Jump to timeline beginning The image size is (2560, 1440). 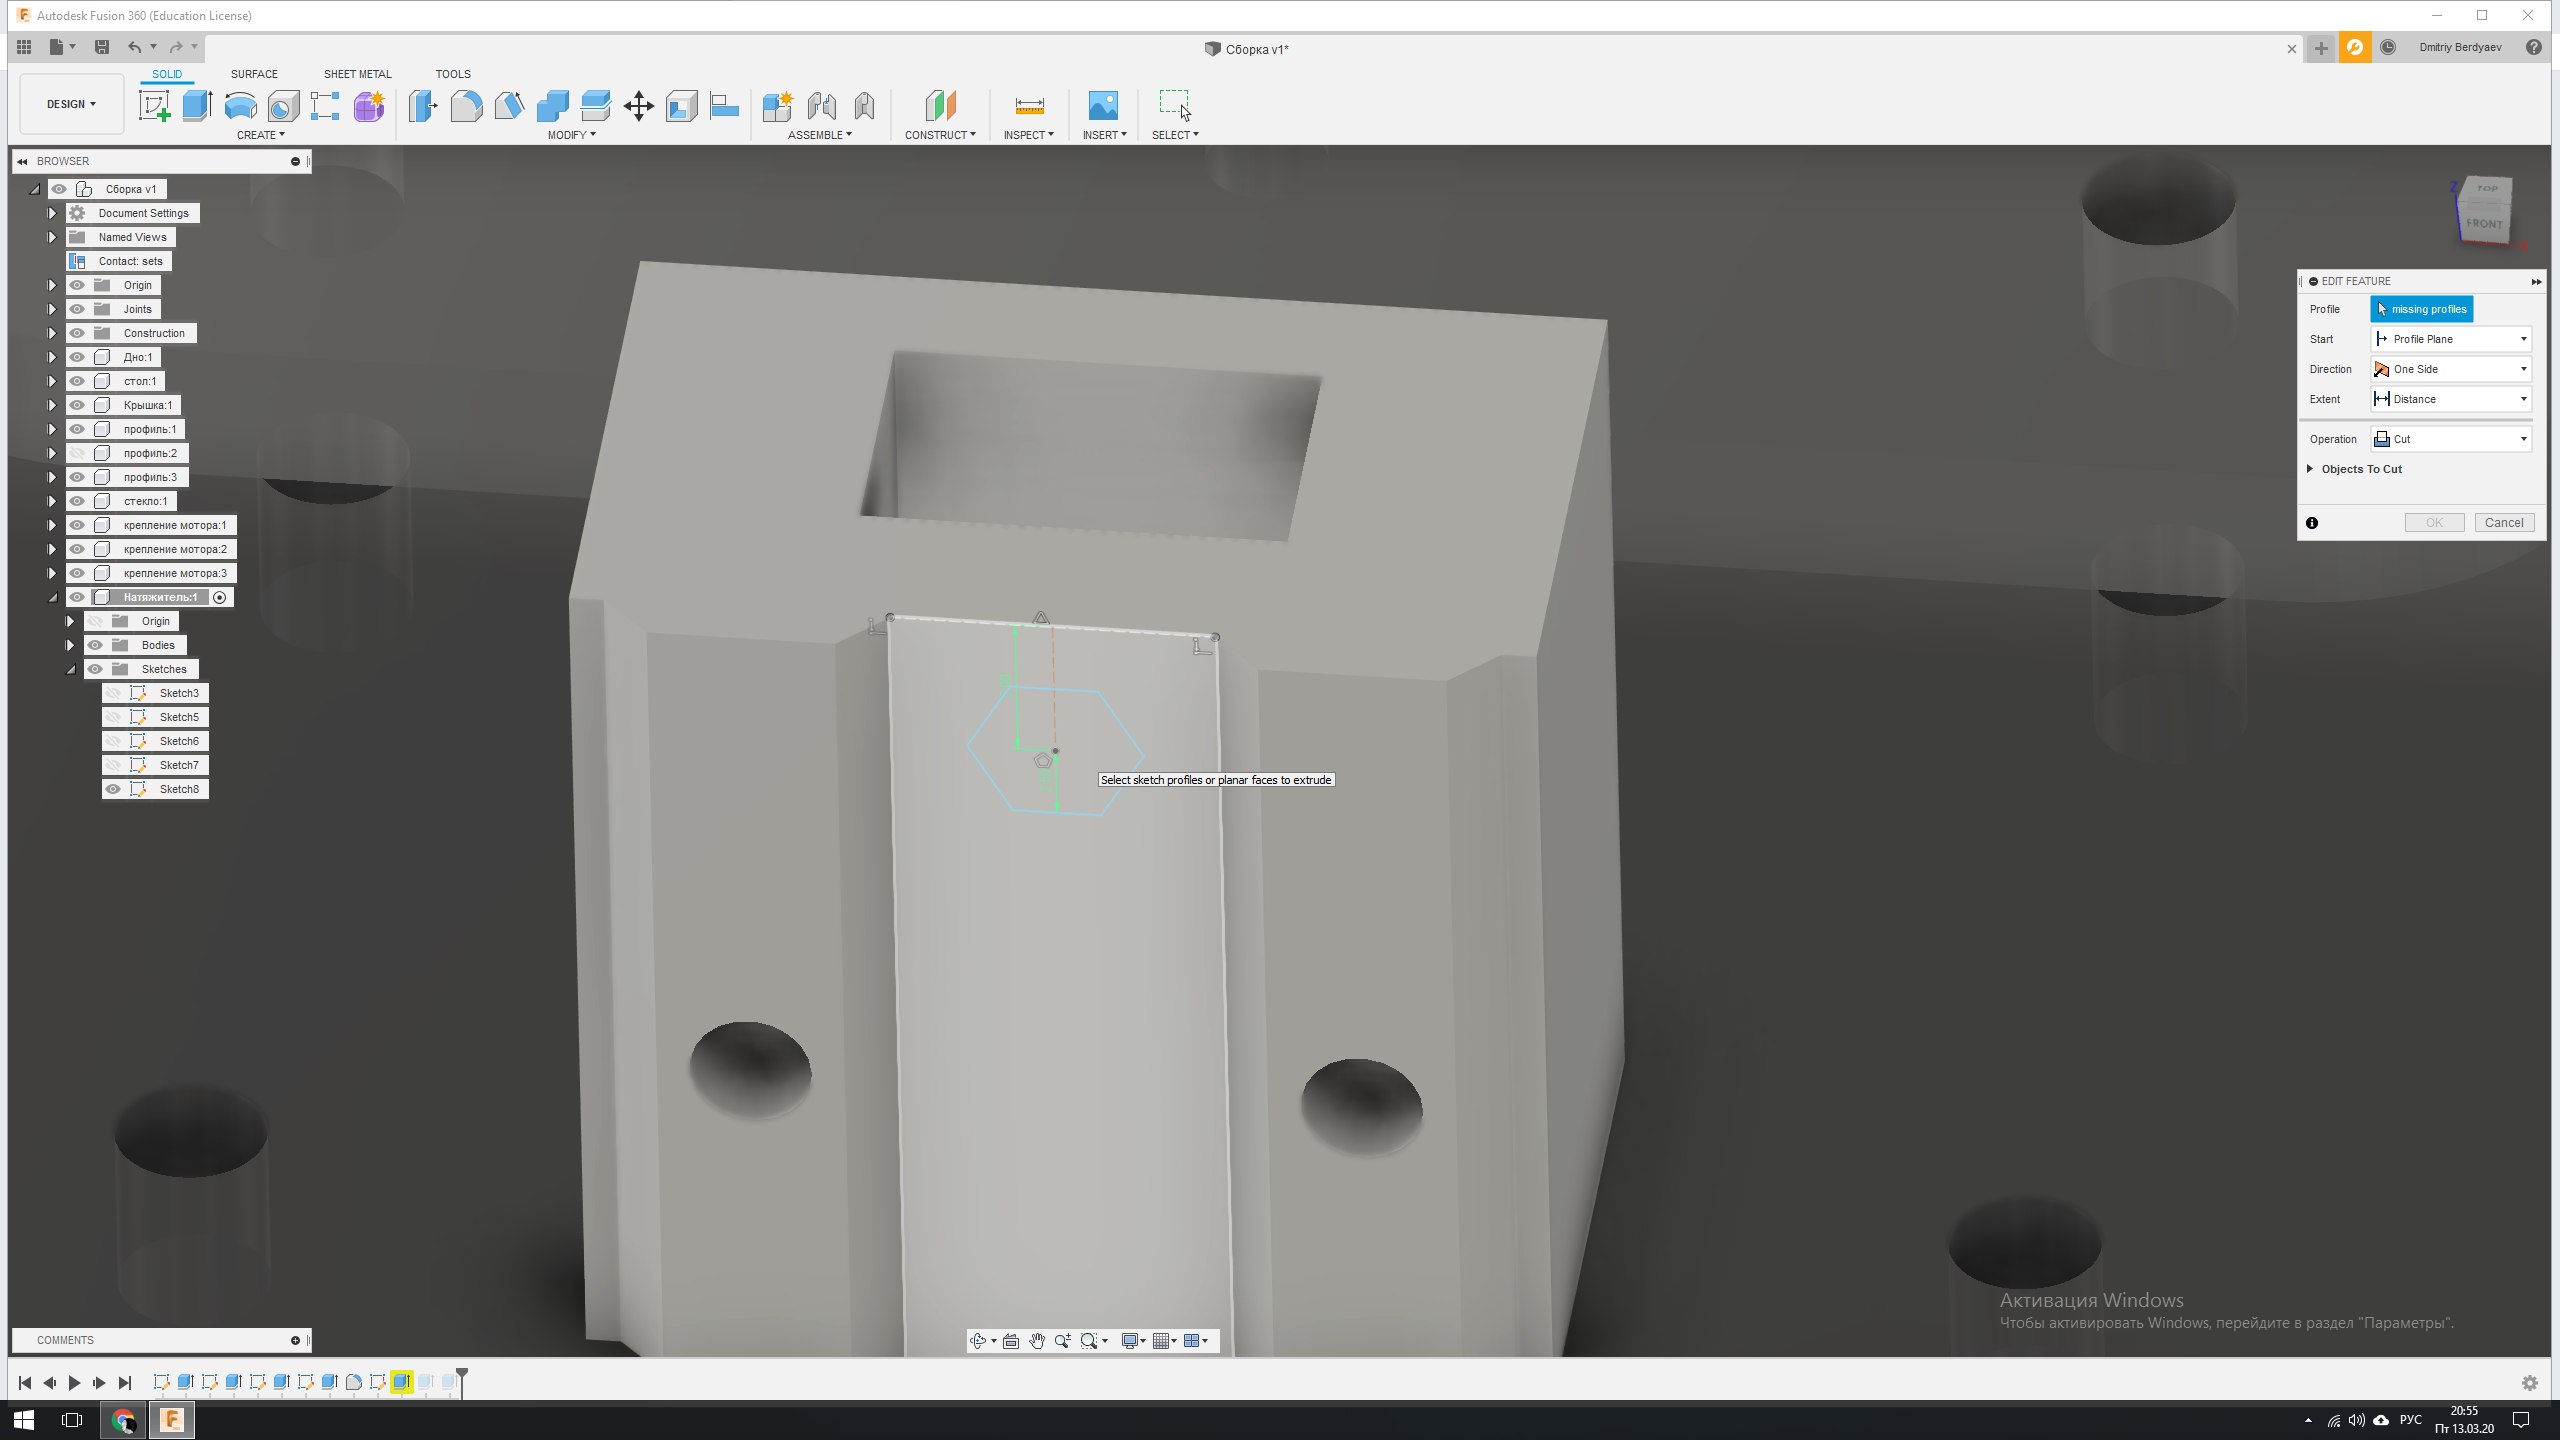[25, 1383]
